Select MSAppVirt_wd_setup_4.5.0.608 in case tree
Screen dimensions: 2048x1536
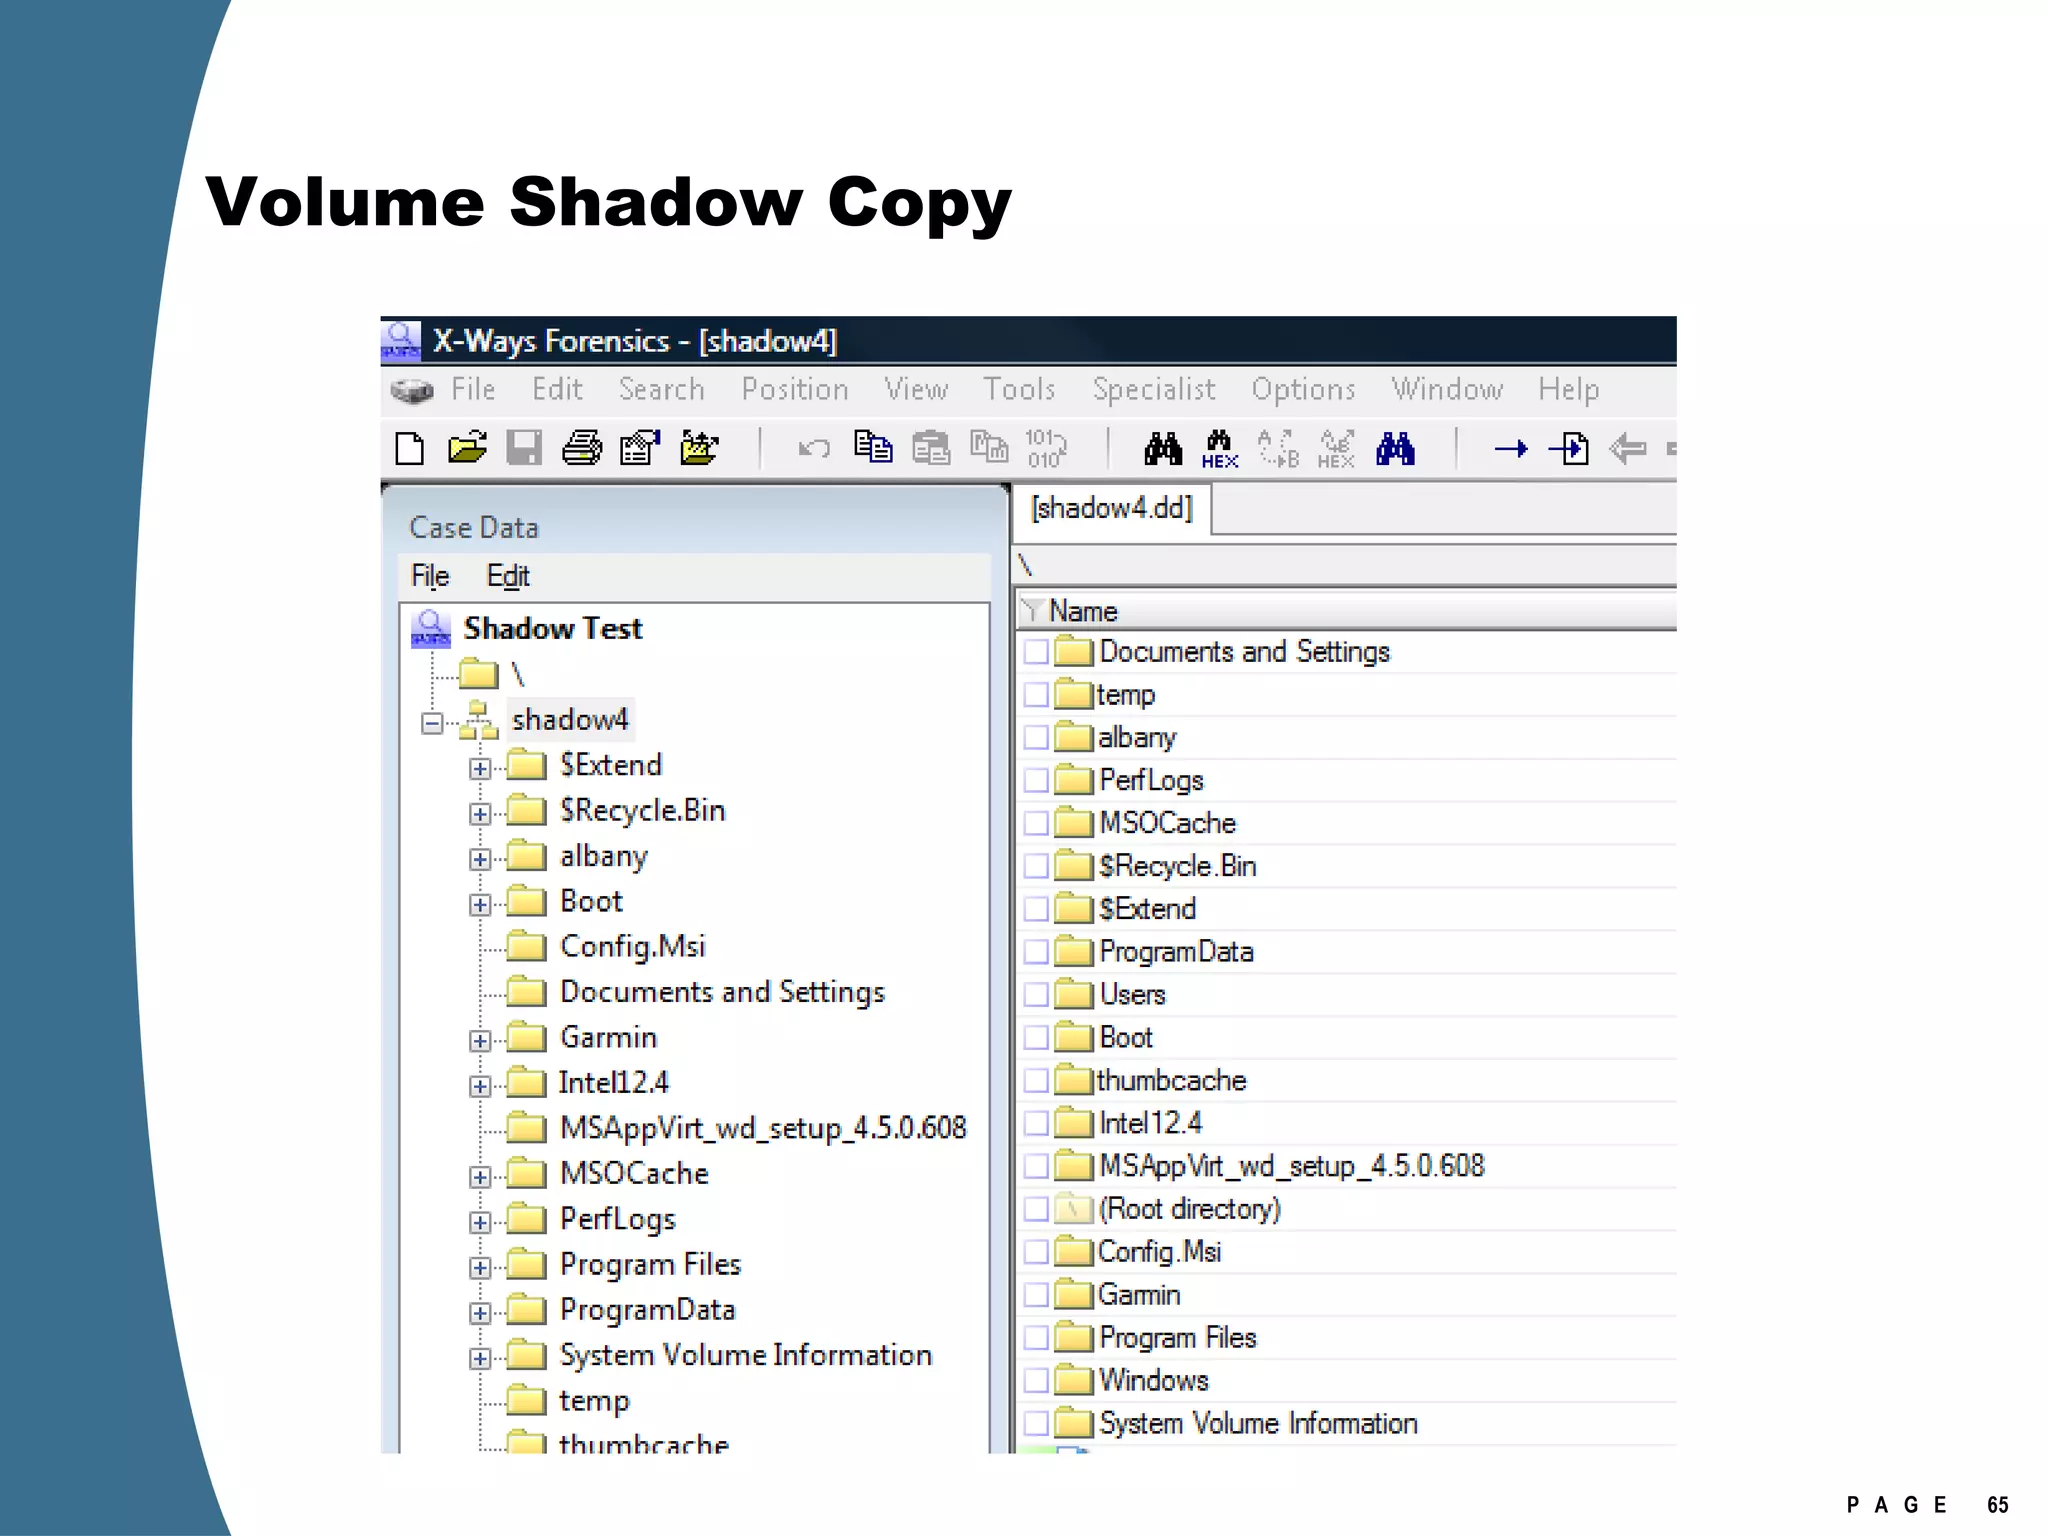[x=763, y=1129]
